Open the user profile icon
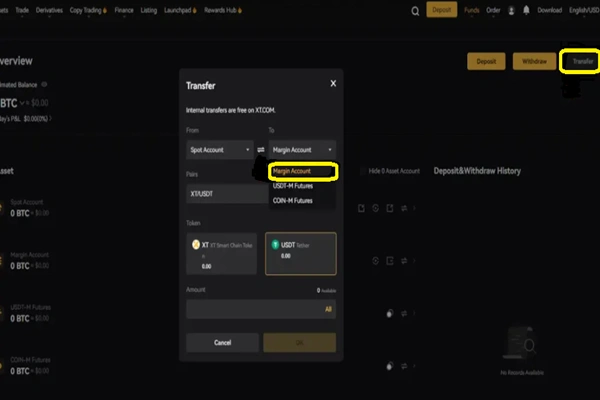 pyautogui.click(x=511, y=11)
